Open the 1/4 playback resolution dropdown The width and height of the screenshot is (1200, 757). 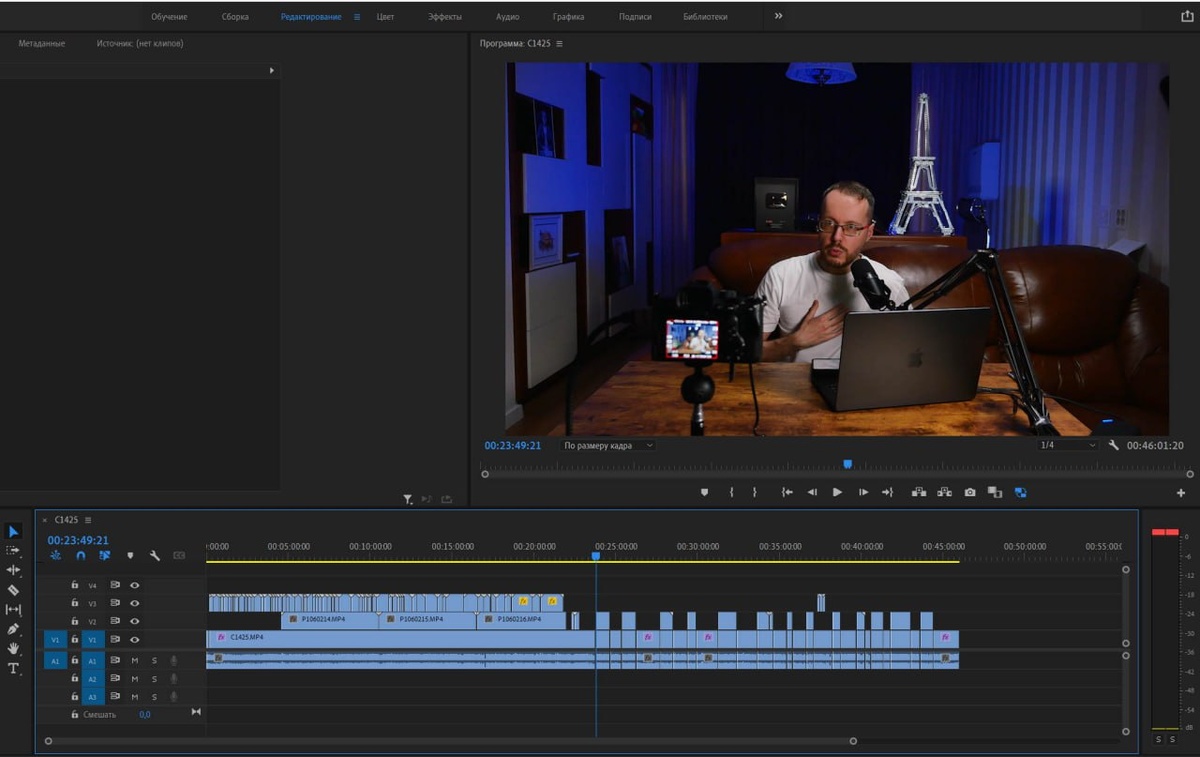coord(1067,445)
